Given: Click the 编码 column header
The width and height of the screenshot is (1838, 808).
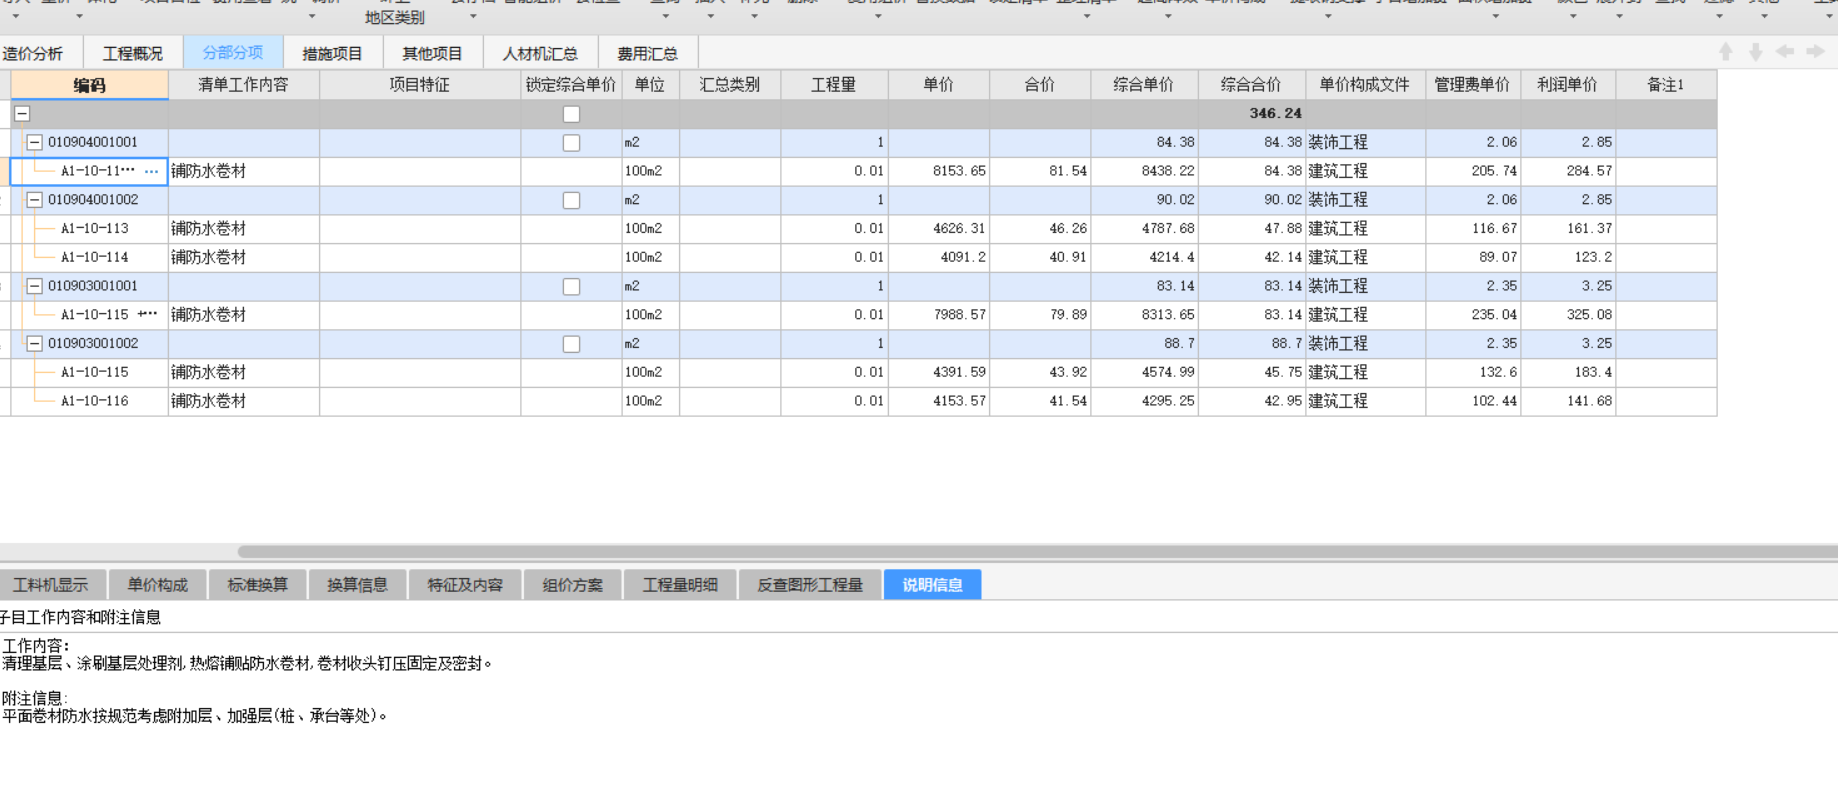Looking at the screenshot, I should (89, 85).
